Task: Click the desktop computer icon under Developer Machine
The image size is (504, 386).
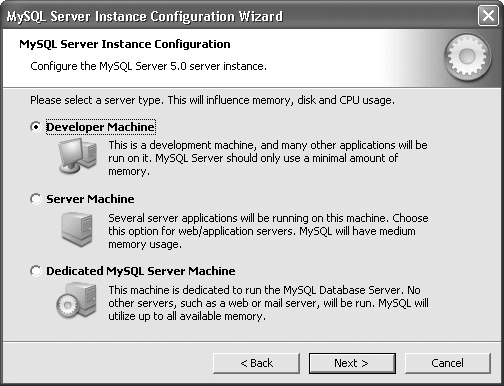Action: coord(78,156)
